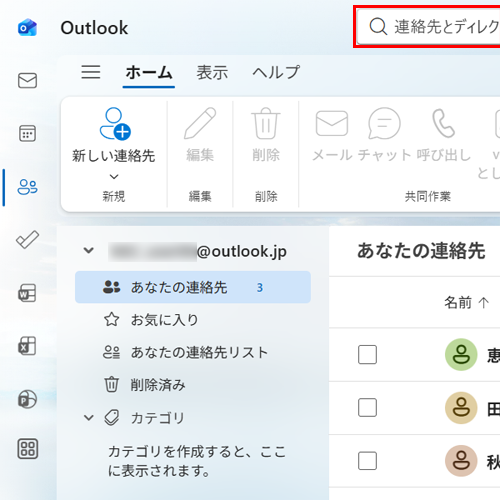This screenshot has width=500, height=500.
Task: Click the 新しい連絡先 person-plus icon
Action: (115, 123)
